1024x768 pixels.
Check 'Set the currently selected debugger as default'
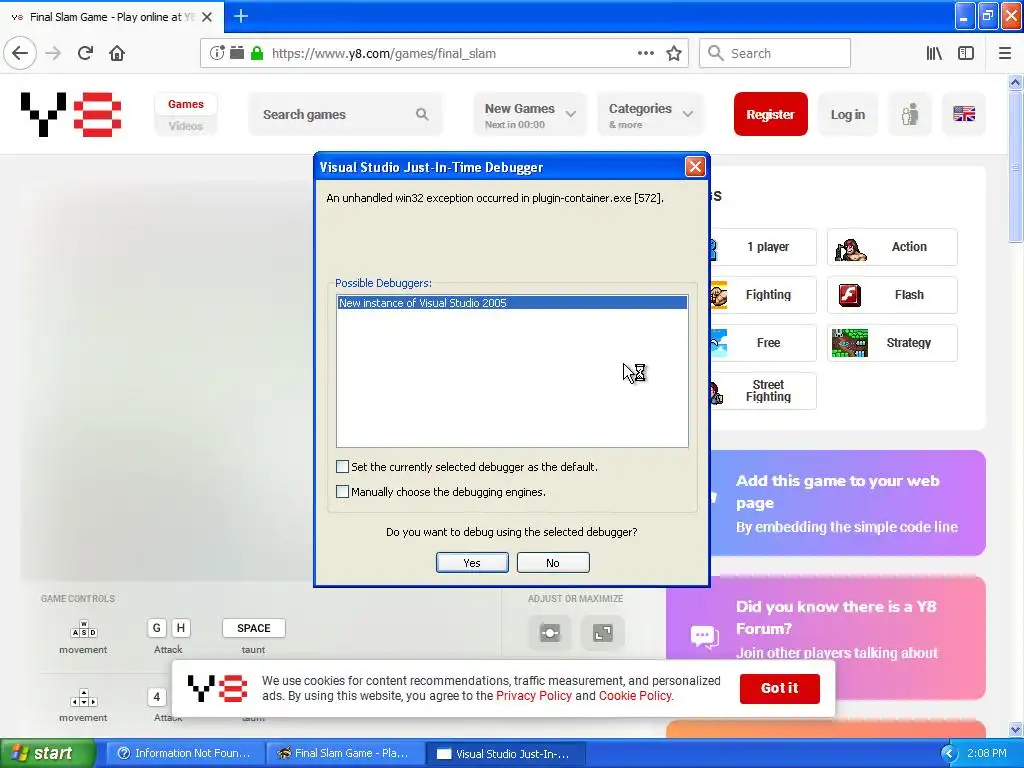pos(342,466)
